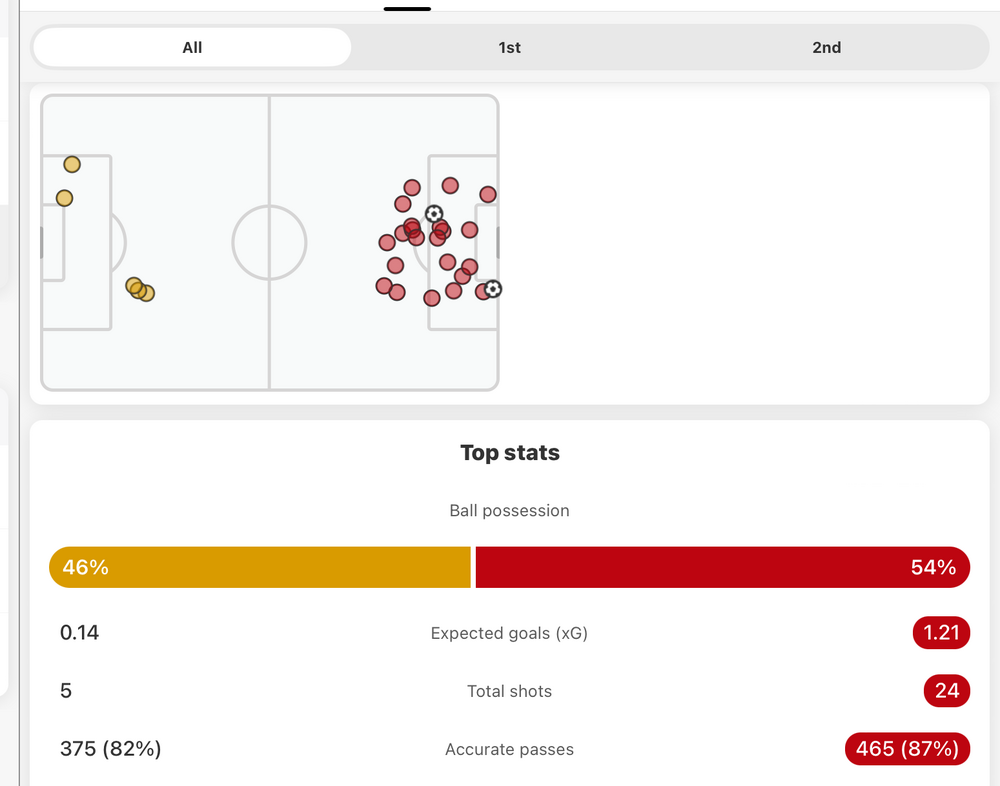Select the goal ball icon beside the right goal line
This screenshot has width=1000, height=786.
[493, 289]
